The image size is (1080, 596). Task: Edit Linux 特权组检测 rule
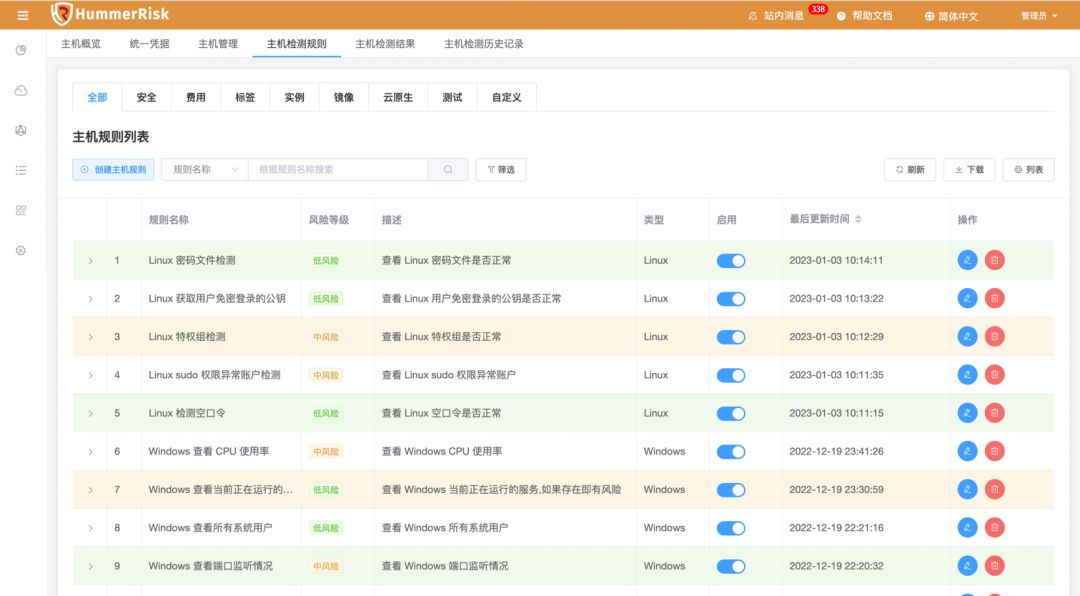point(968,337)
